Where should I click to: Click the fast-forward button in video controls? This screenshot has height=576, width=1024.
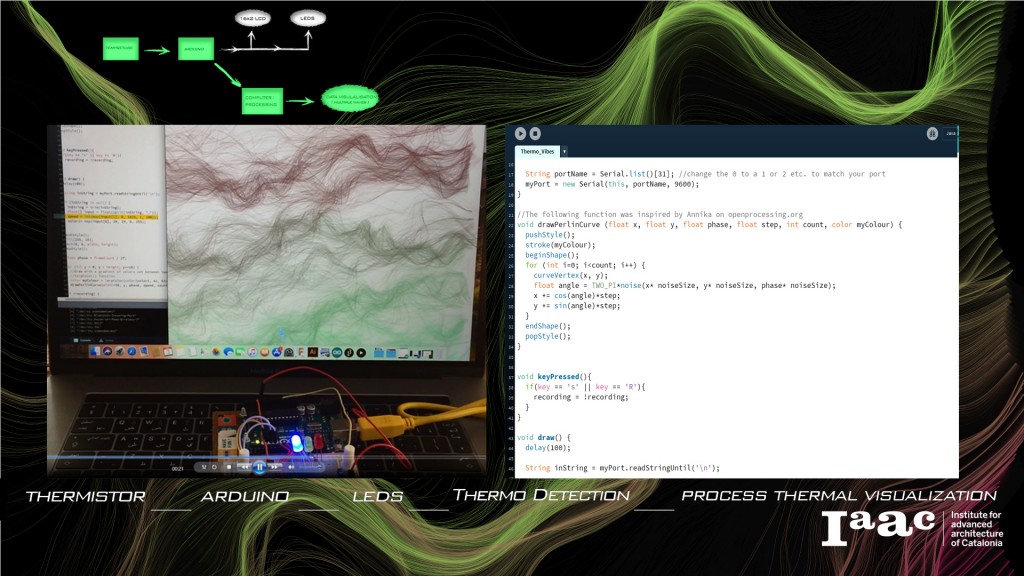[x=276, y=467]
